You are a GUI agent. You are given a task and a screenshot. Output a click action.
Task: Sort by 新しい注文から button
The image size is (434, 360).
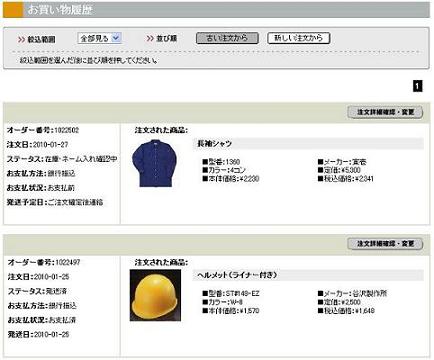pyautogui.click(x=299, y=38)
